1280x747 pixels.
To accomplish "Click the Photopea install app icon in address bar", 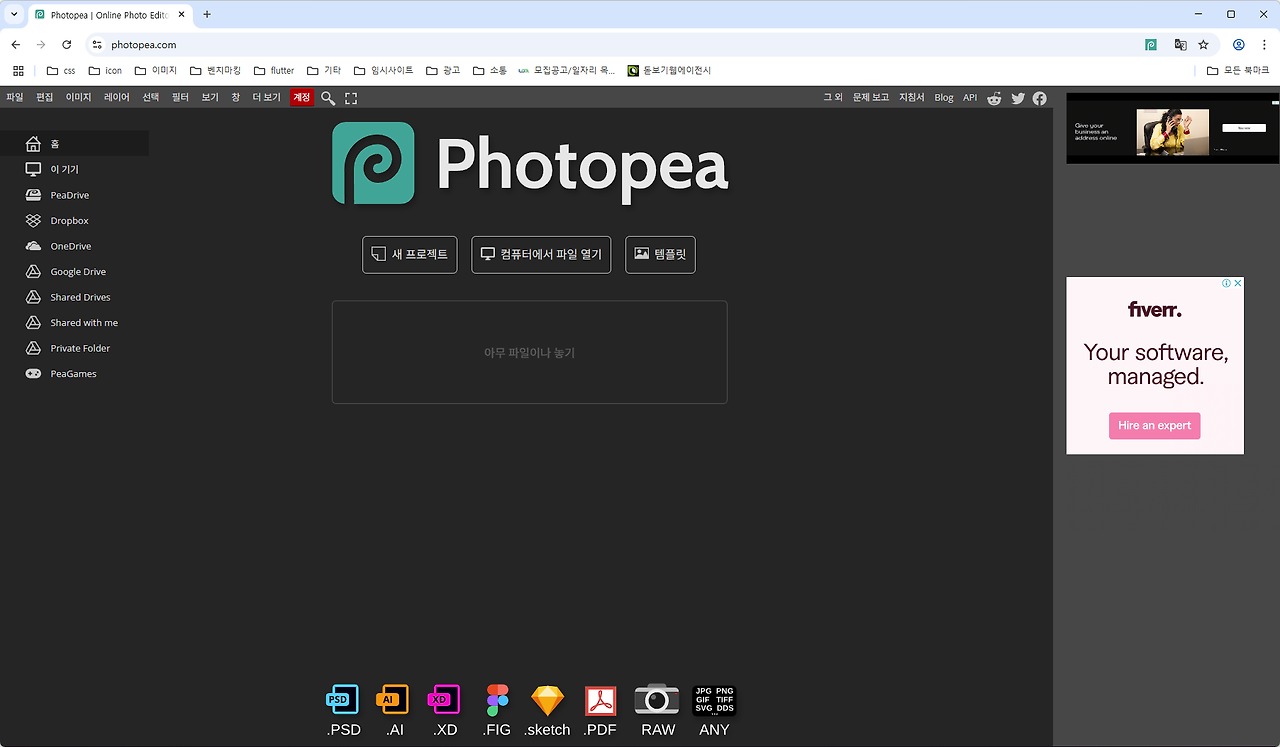I will pyautogui.click(x=1151, y=45).
